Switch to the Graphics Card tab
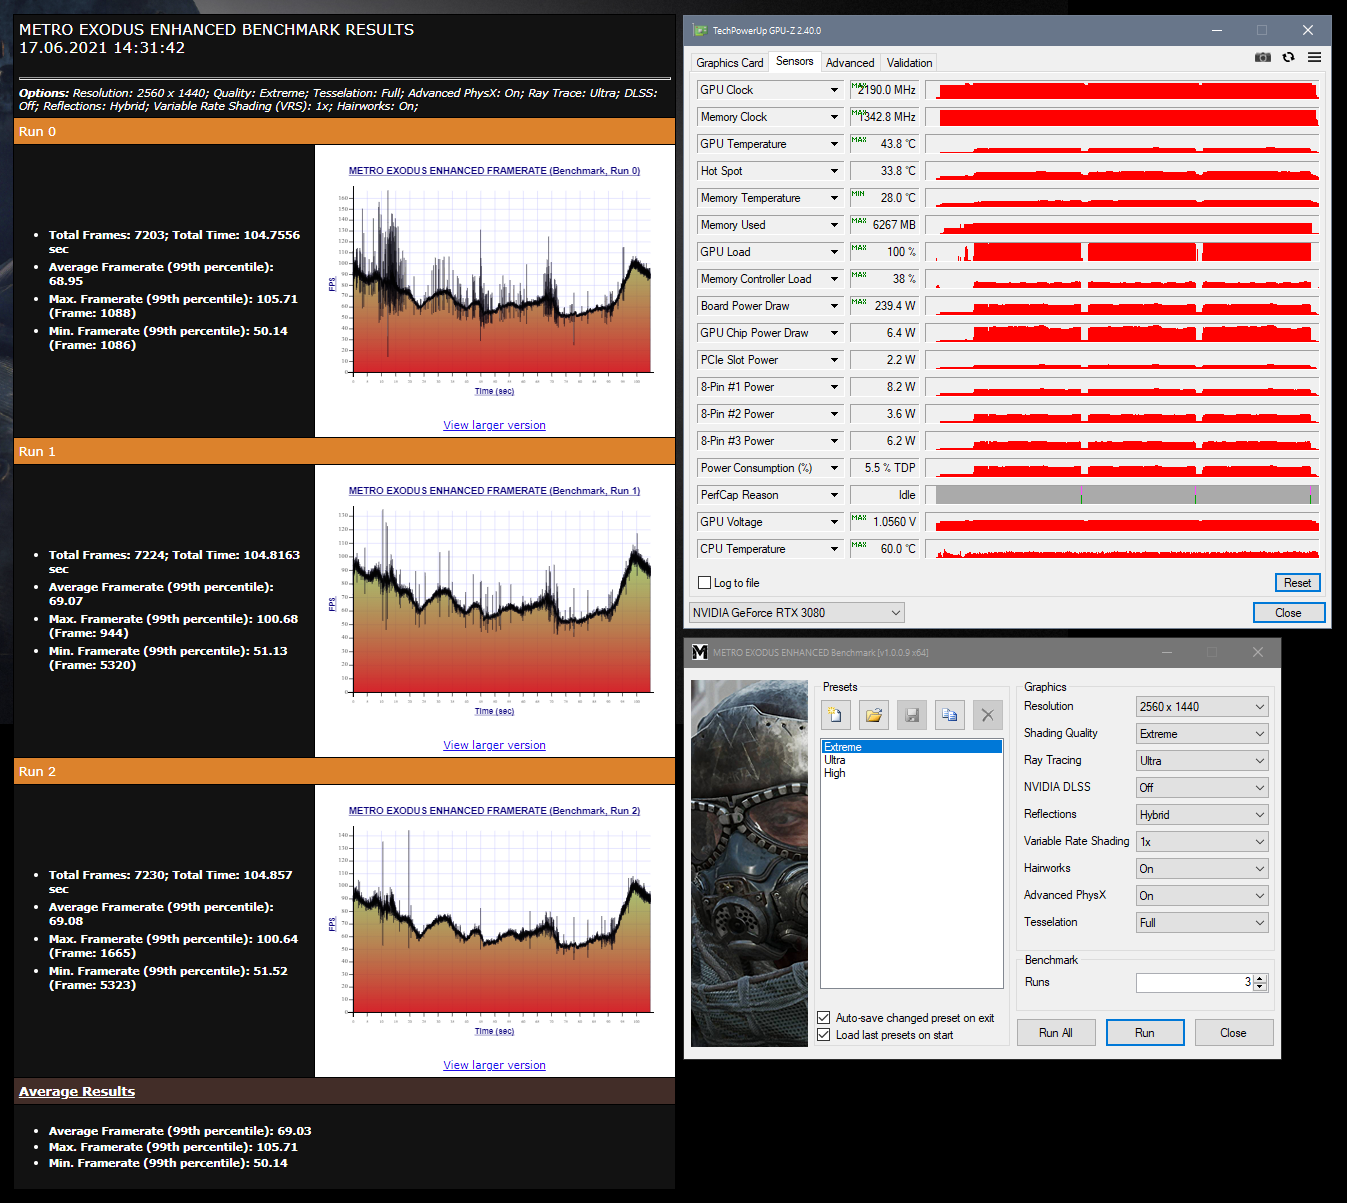The height and width of the screenshot is (1203, 1347). pos(730,63)
